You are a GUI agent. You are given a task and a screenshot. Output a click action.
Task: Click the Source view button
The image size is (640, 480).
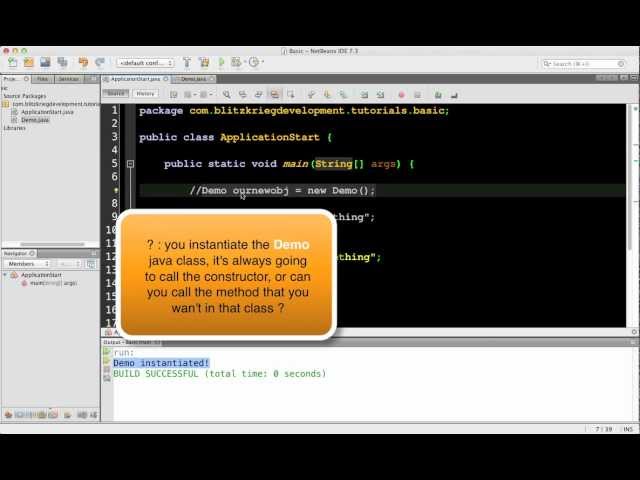[x=116, y=94]
